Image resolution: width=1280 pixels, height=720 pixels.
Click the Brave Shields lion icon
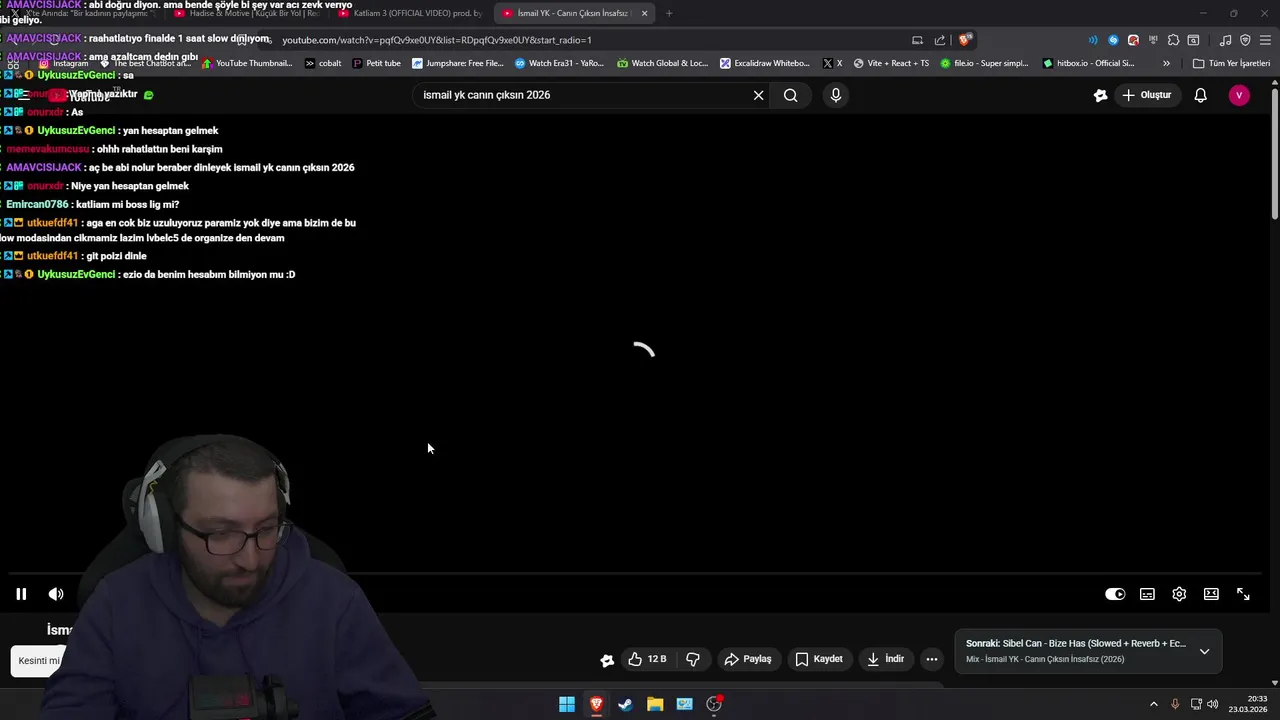click(x=964, y=40)
